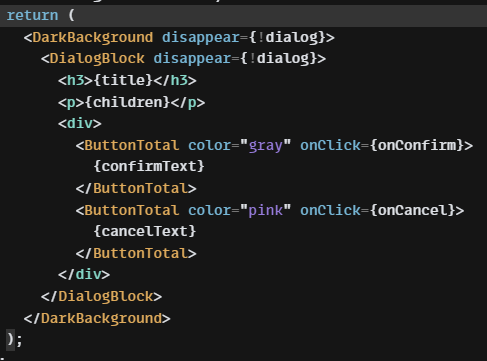This screenshot has width=487, height=361.
Task: Click the {confirmText} expression
Action: pyautogui.click(x=149, y=166)
